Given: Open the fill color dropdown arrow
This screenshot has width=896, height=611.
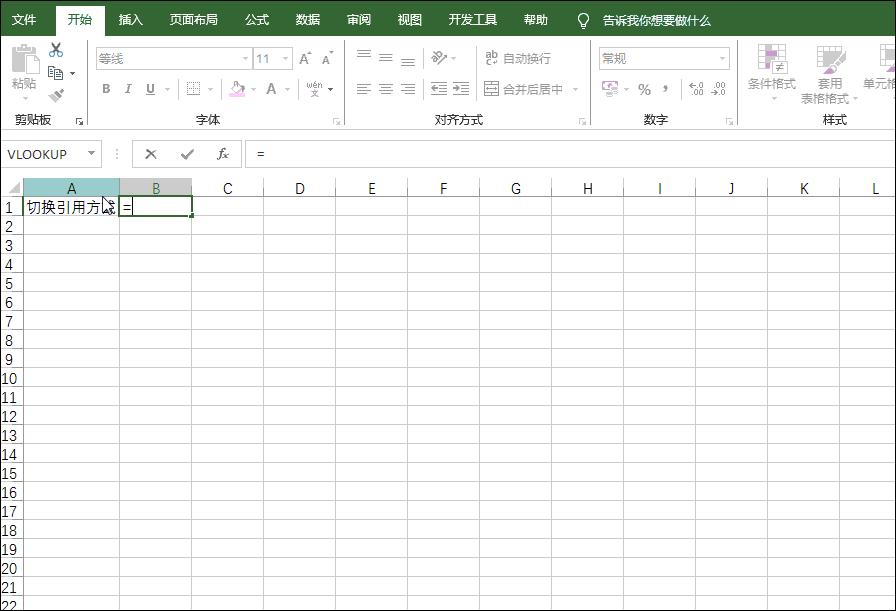Looking at the screenshot, I should coord(253,90).
